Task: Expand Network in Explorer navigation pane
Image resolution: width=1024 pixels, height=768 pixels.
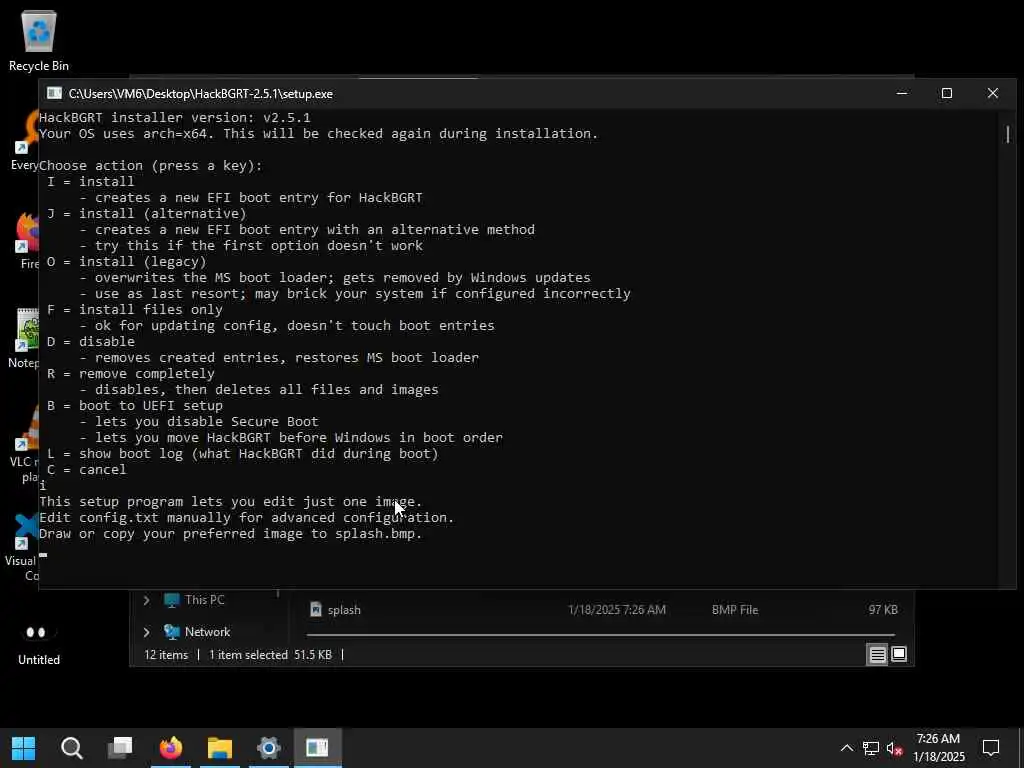Action: tap(146, 632)
